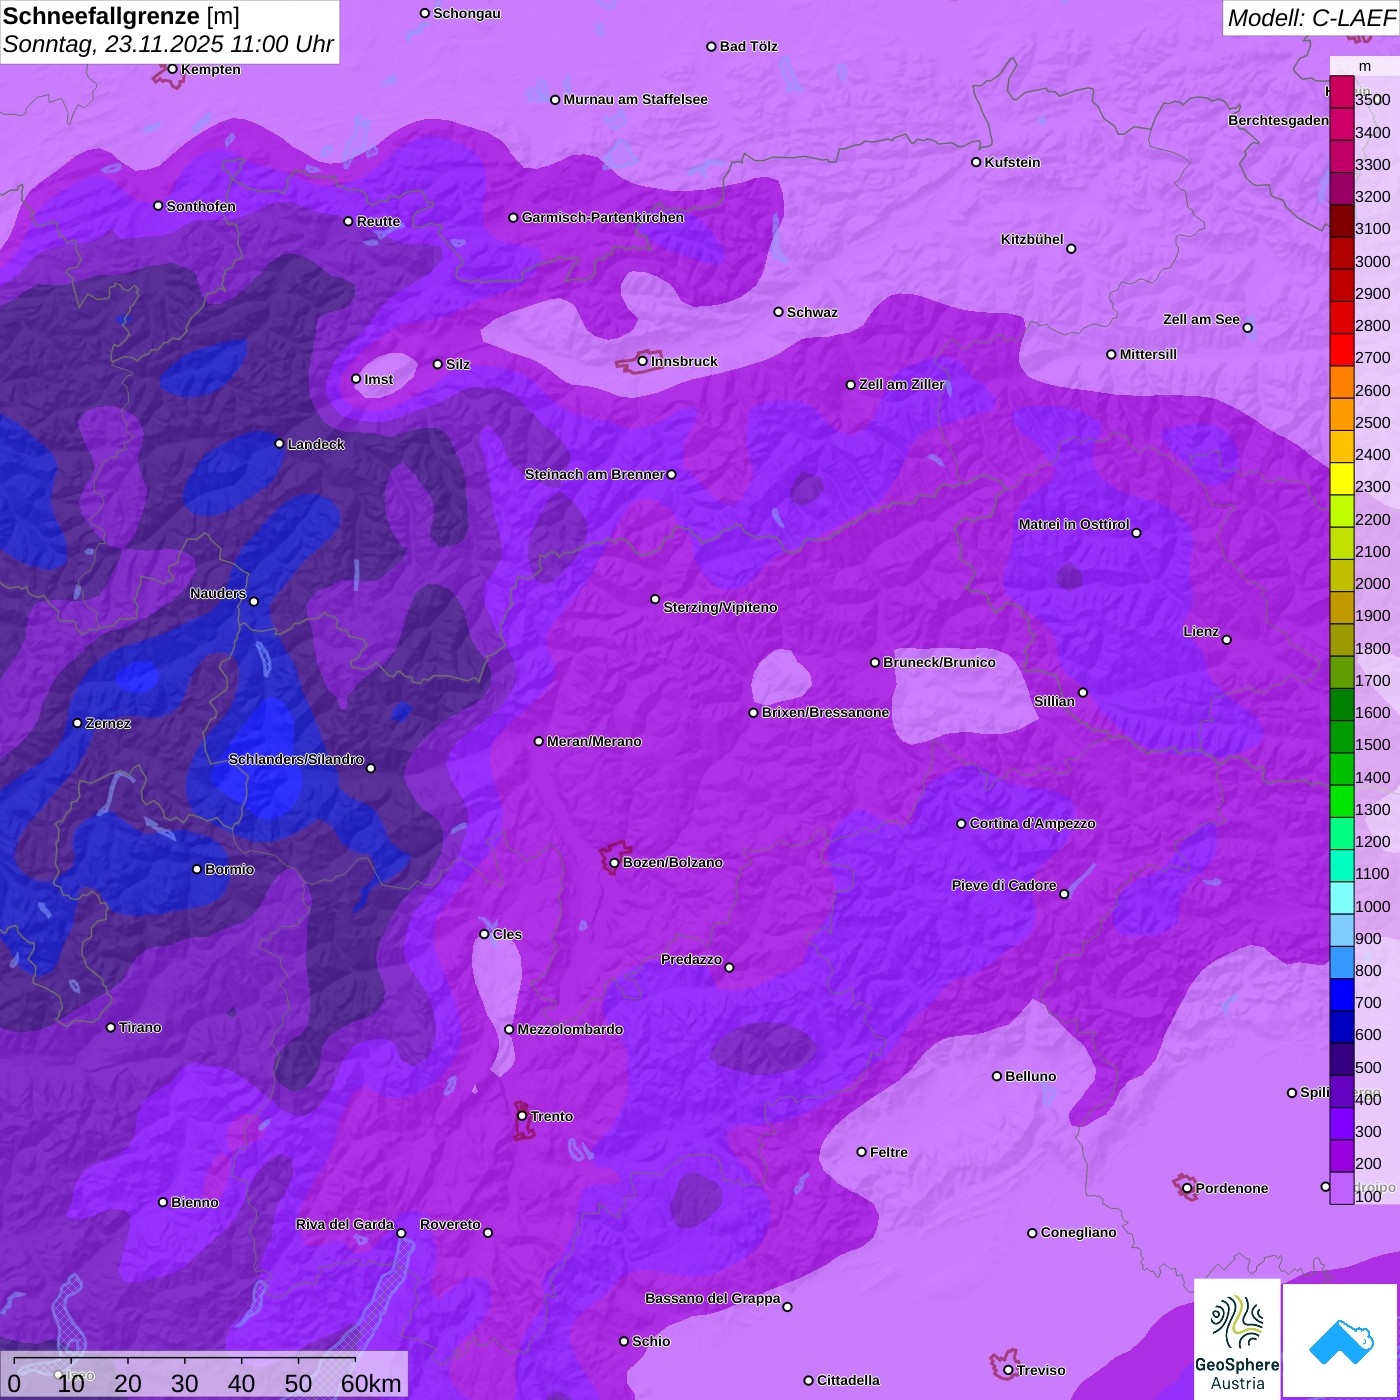This screenshot has width=1400, height=1400.
Task: Click the Landeck label
Action: click(316, 444)
